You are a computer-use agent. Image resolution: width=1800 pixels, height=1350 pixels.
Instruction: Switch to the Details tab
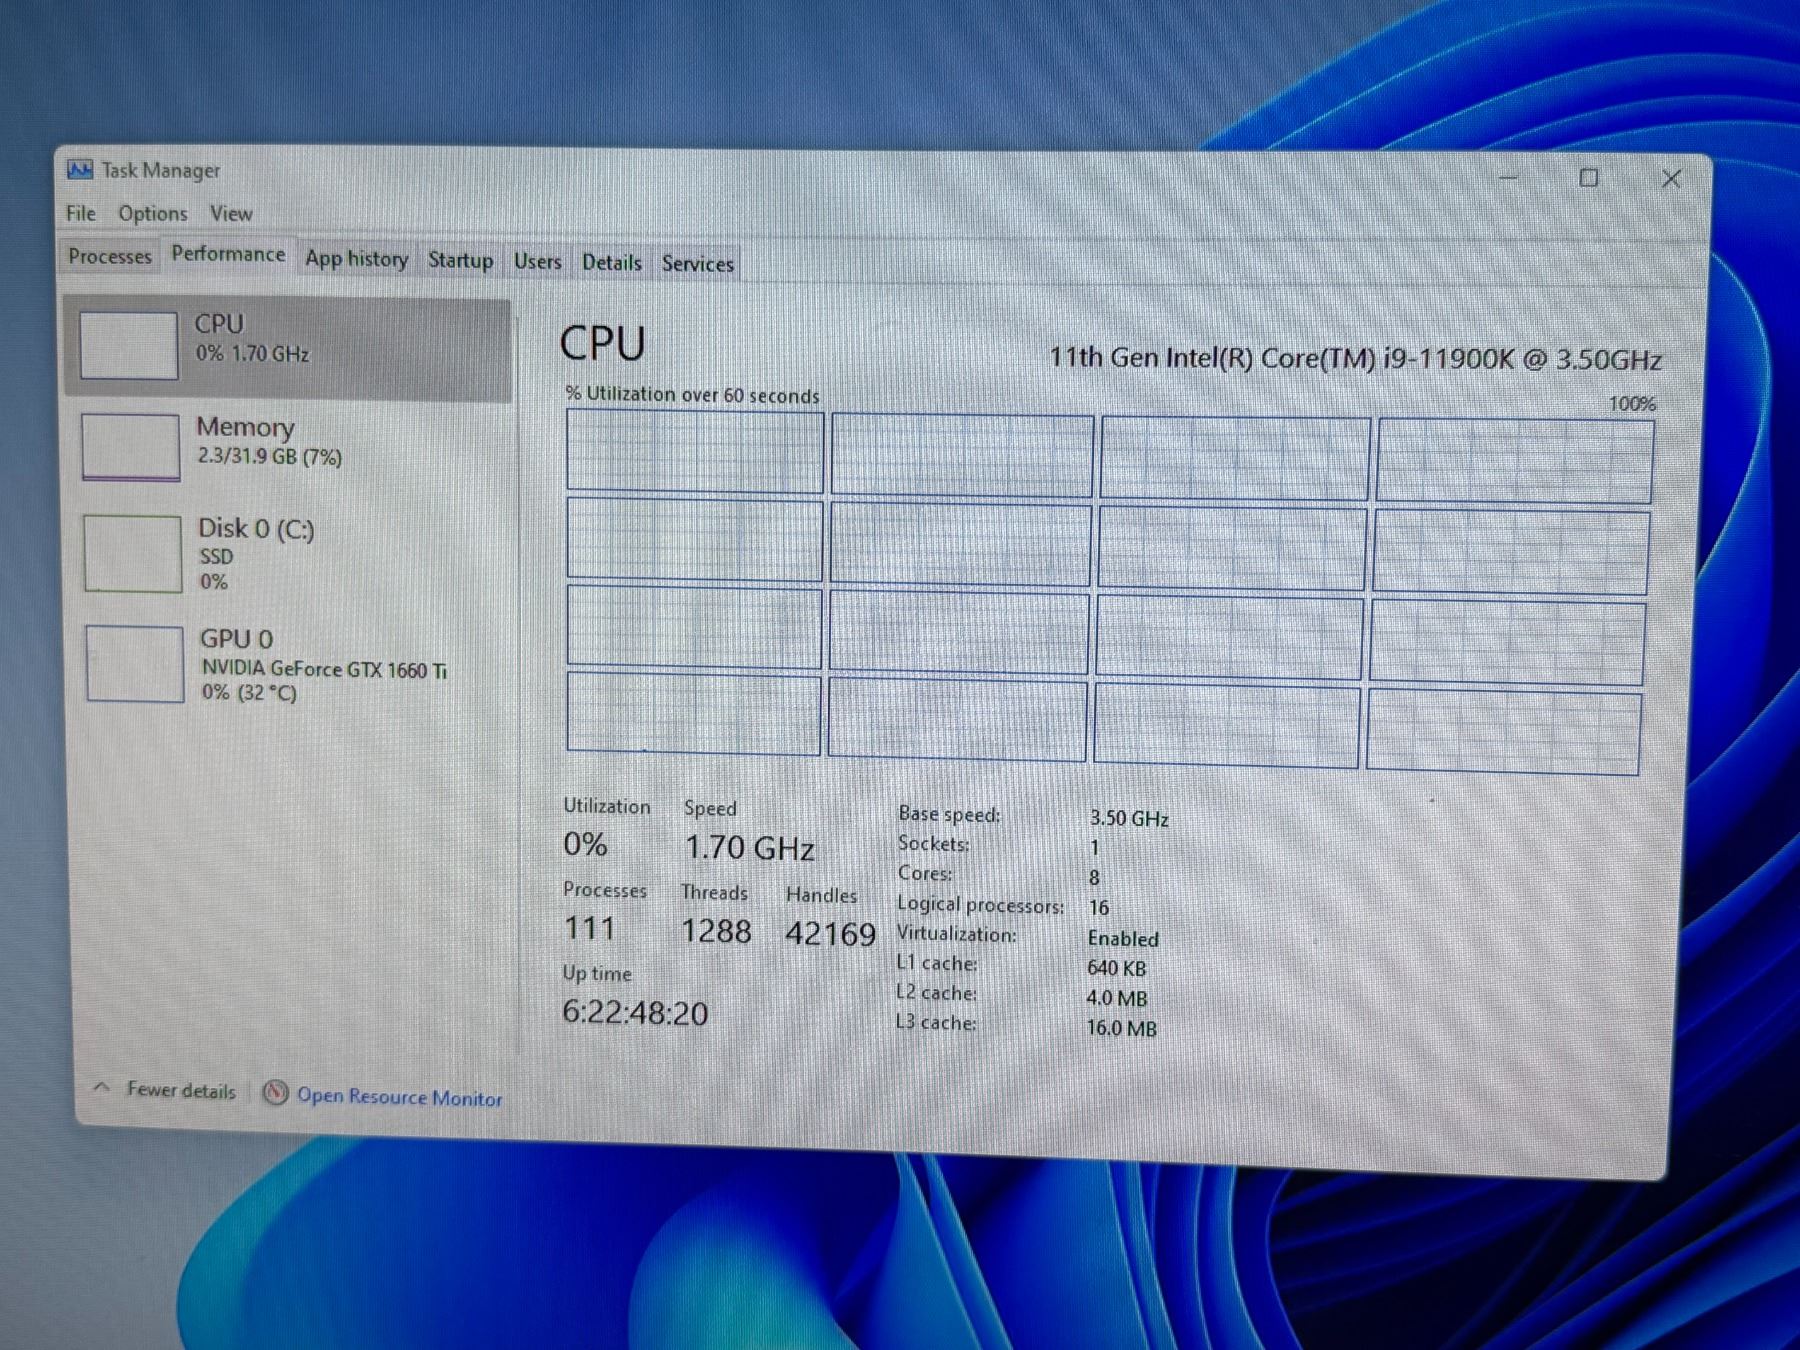[x=611, y=263]
